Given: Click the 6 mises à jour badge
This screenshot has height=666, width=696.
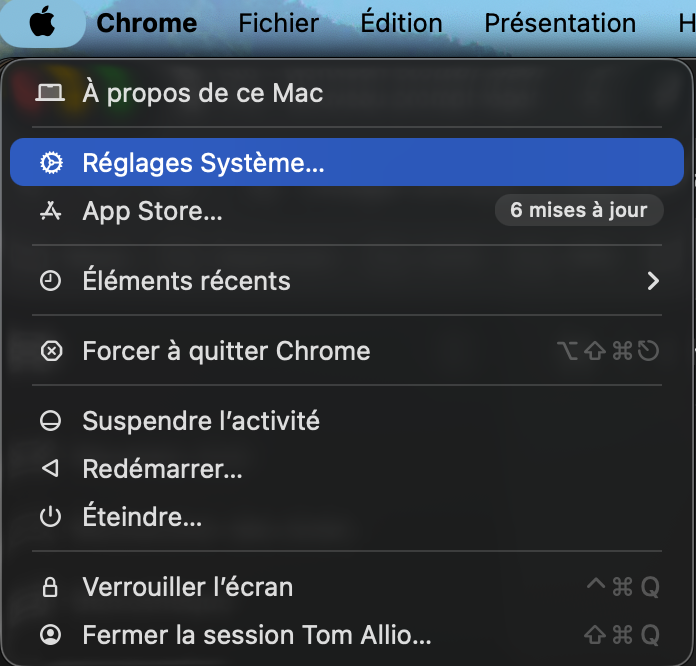Looking at the screenshot, I should coord(579,211).
